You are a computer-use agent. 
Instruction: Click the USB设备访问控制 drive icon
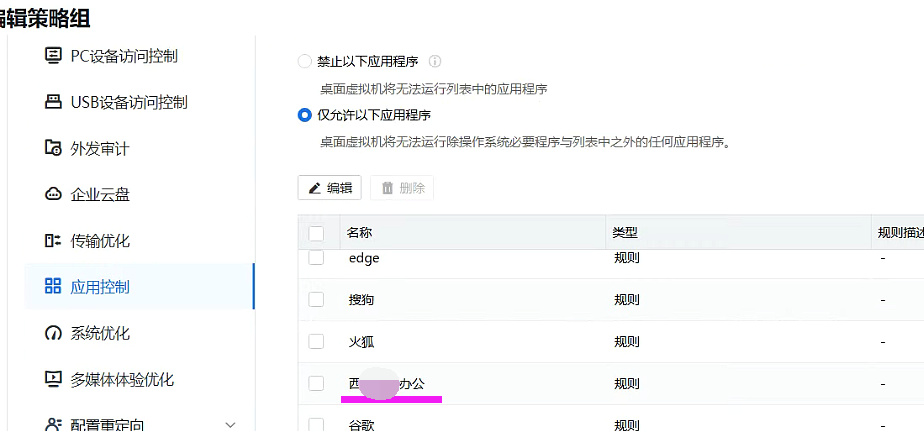53,101
